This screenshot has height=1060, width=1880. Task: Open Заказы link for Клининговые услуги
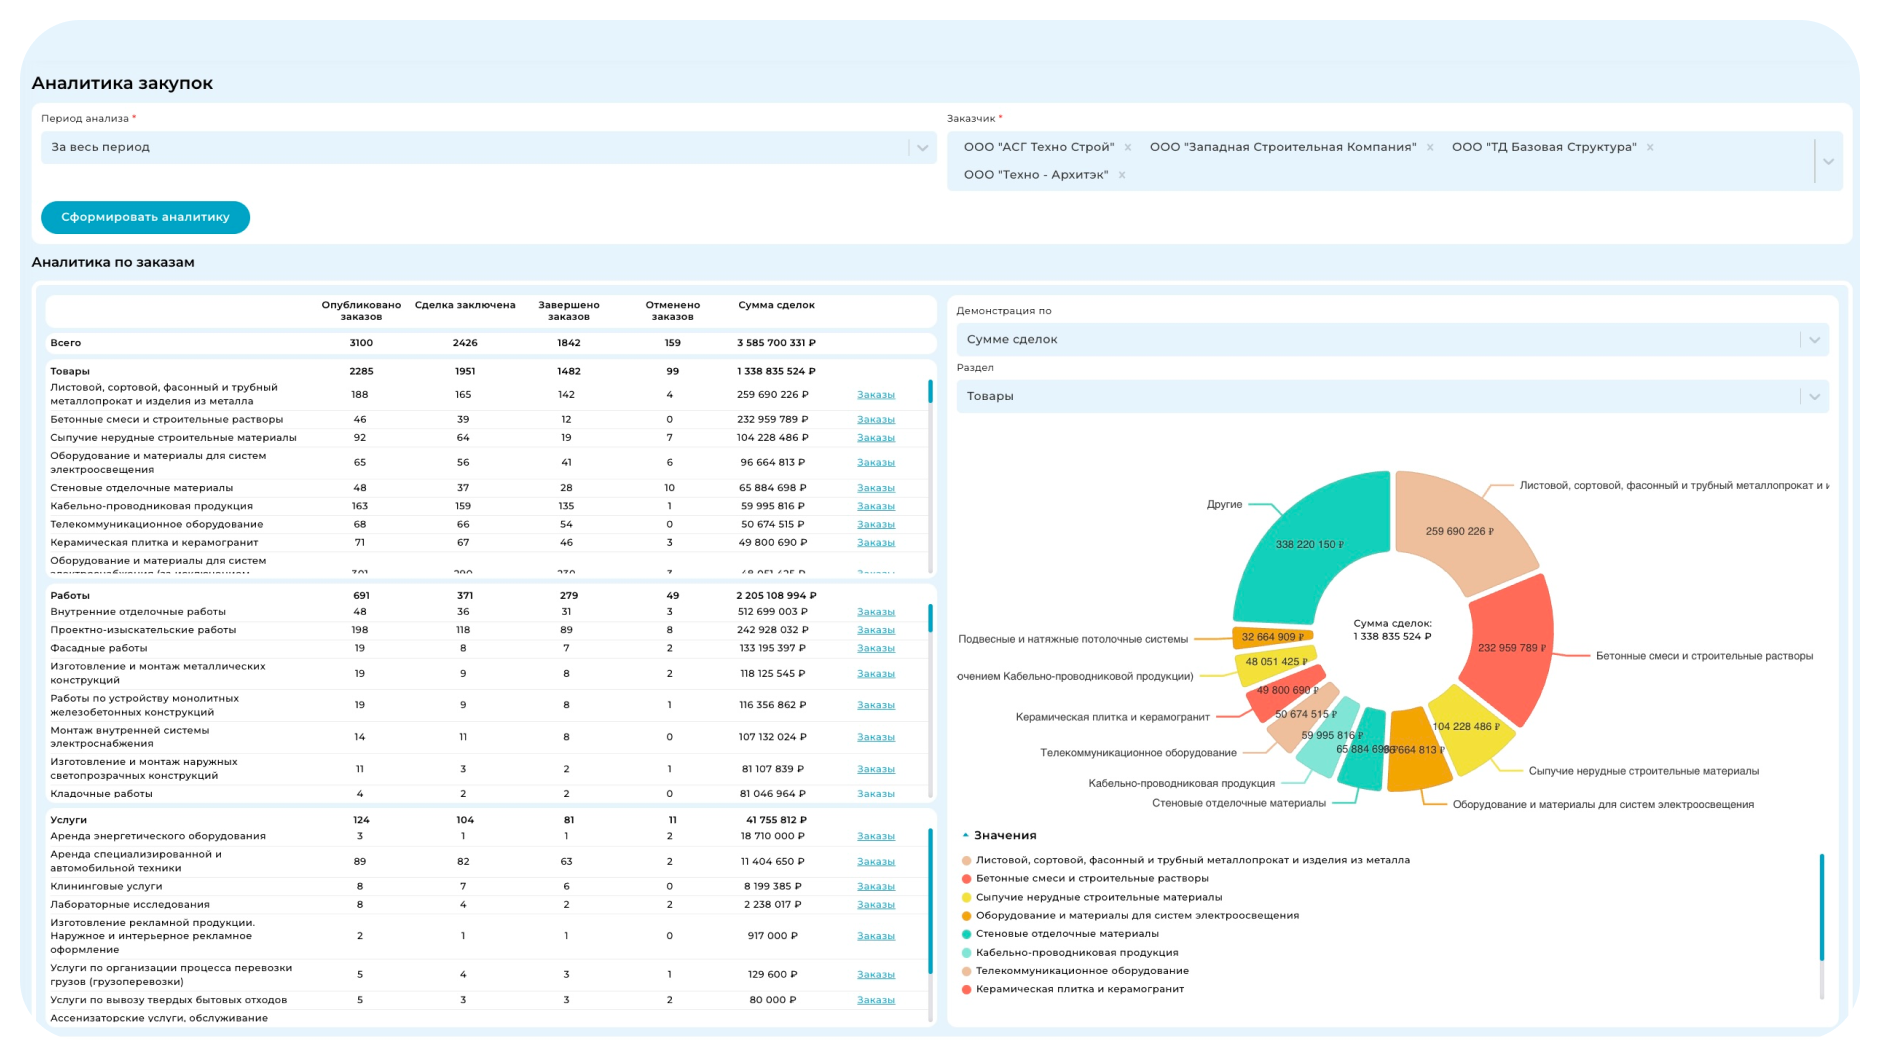[x=875, y=887]
